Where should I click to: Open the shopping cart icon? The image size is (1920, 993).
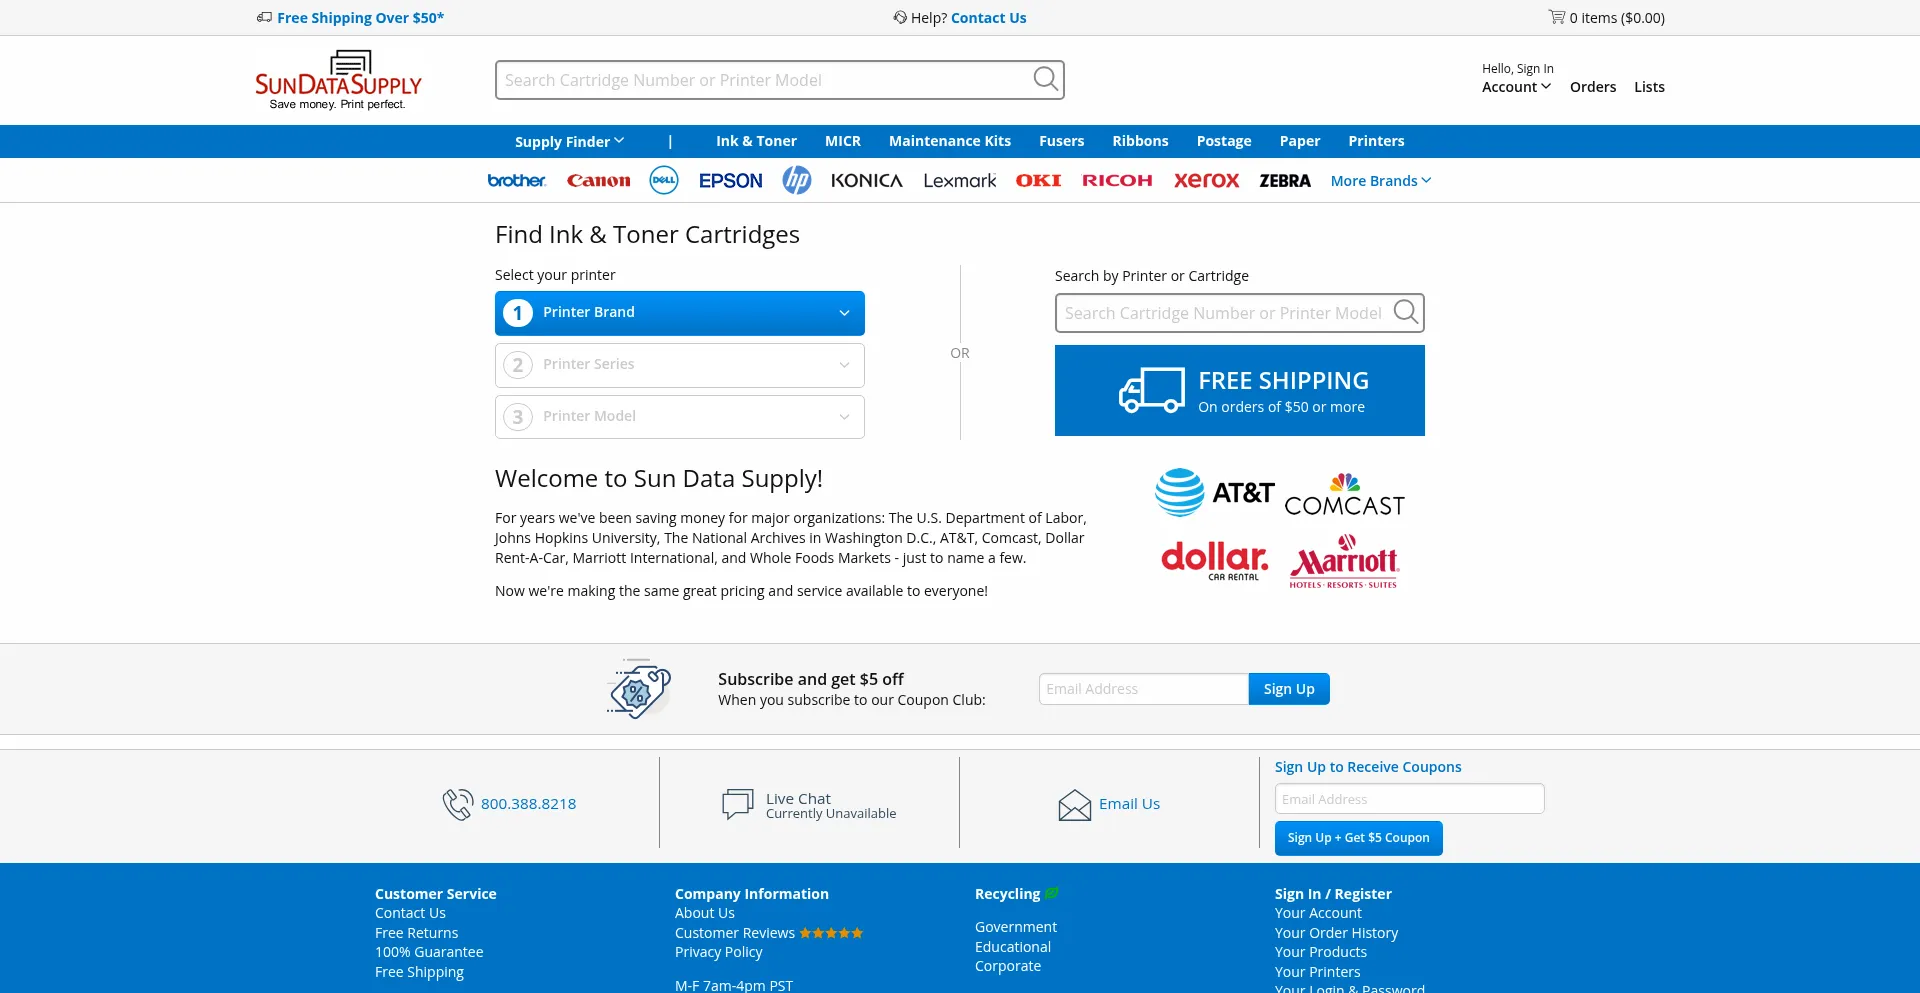[x=1557, y=17]
